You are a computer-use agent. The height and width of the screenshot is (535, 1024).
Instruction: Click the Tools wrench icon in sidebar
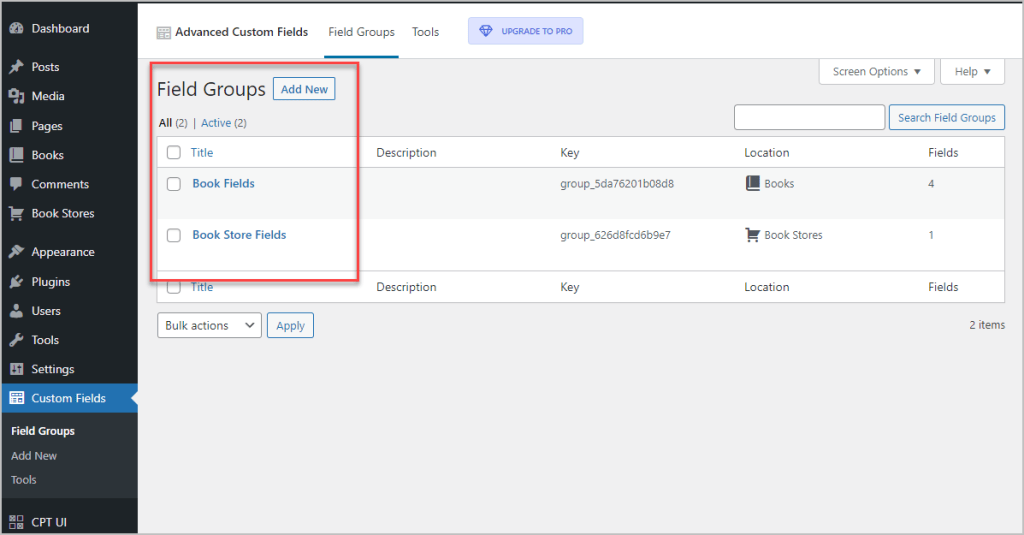[16, 340]
